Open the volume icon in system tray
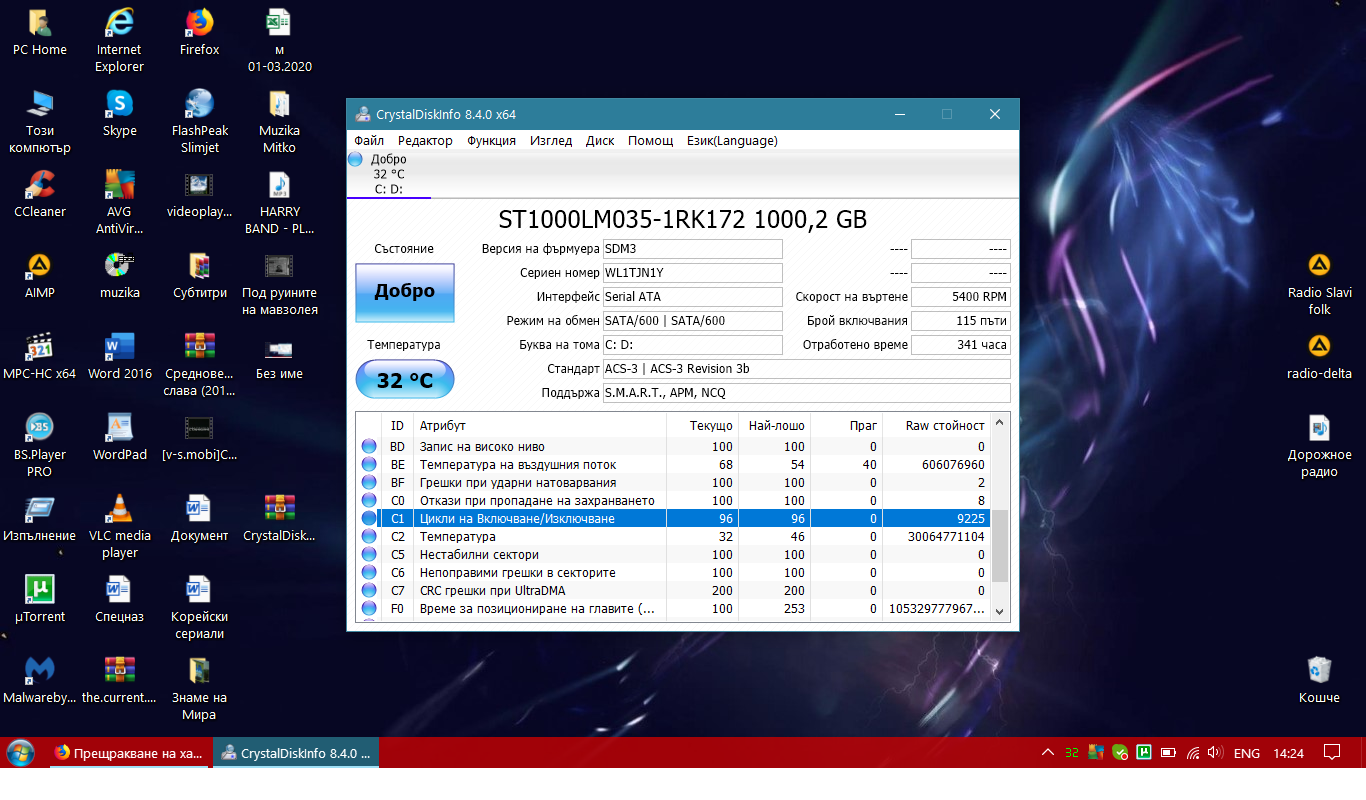This screenshot has width=1366, height=800. [1216, 753]
